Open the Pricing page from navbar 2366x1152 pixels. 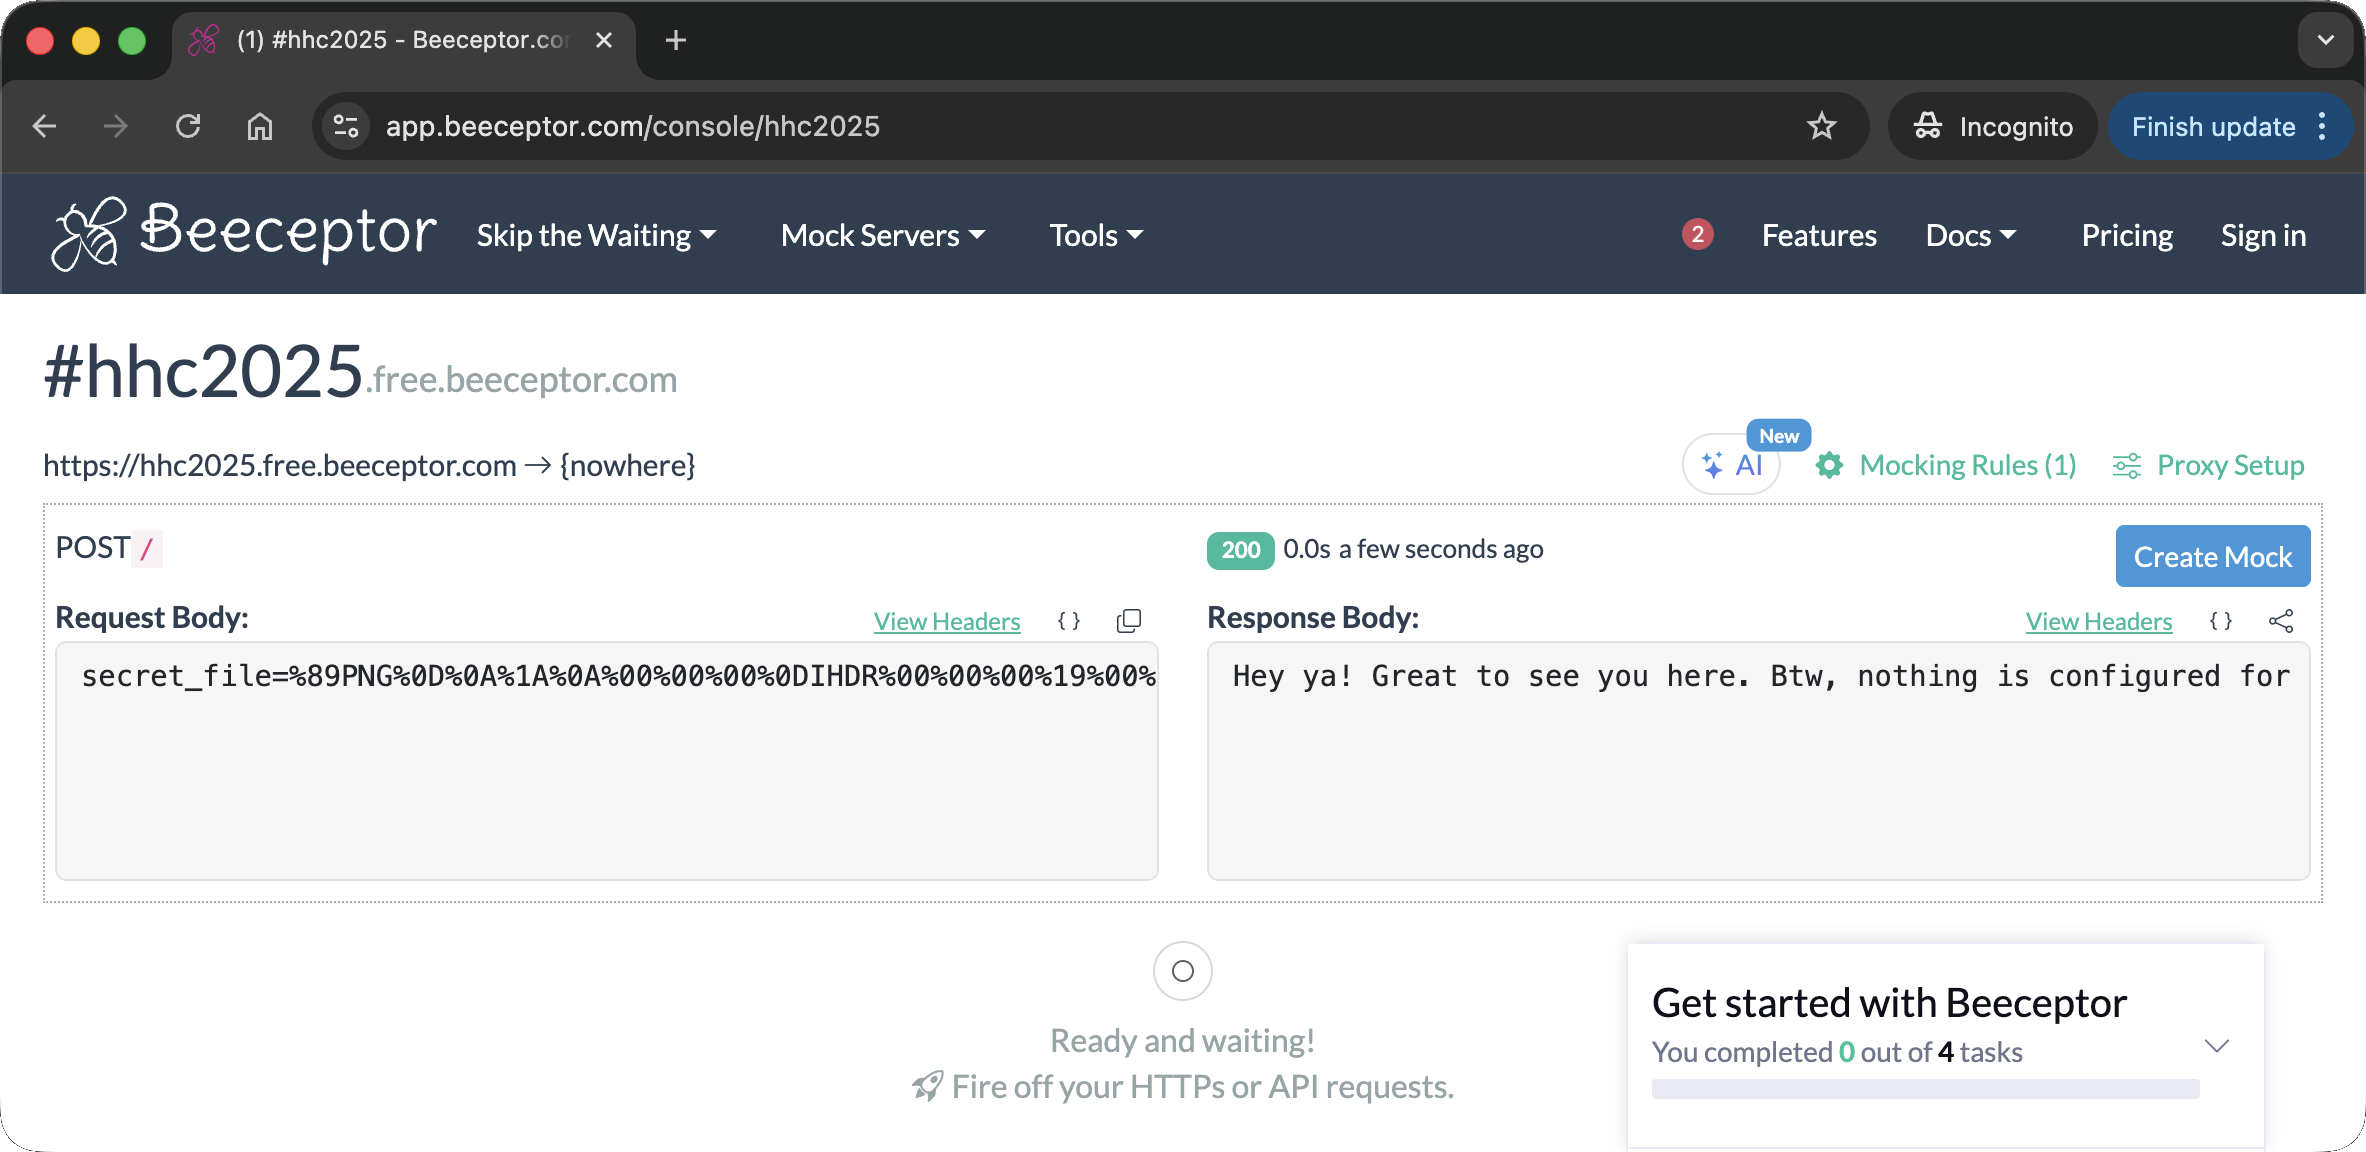[x=2127, y=235]
